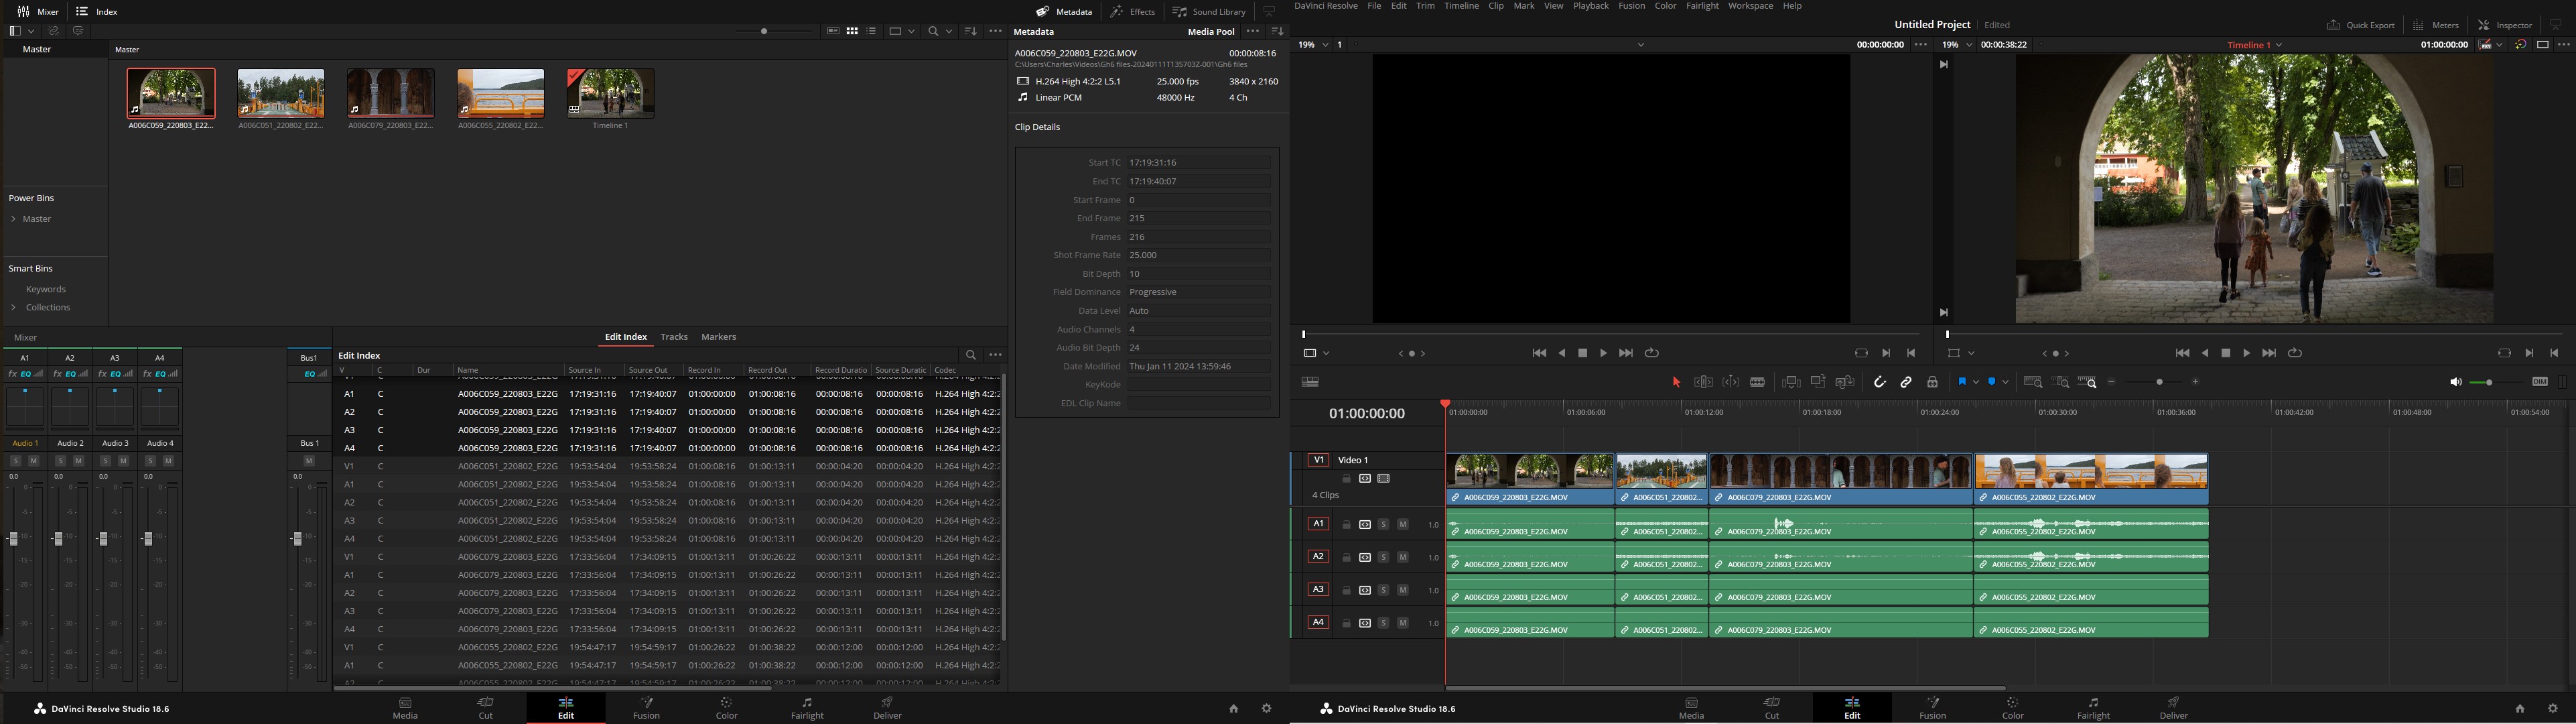Viewport: 2576px width, 724px height.
Task: Search in Edit Index magnifier icon
Action: pyautogui.click(x=970, y=355)
